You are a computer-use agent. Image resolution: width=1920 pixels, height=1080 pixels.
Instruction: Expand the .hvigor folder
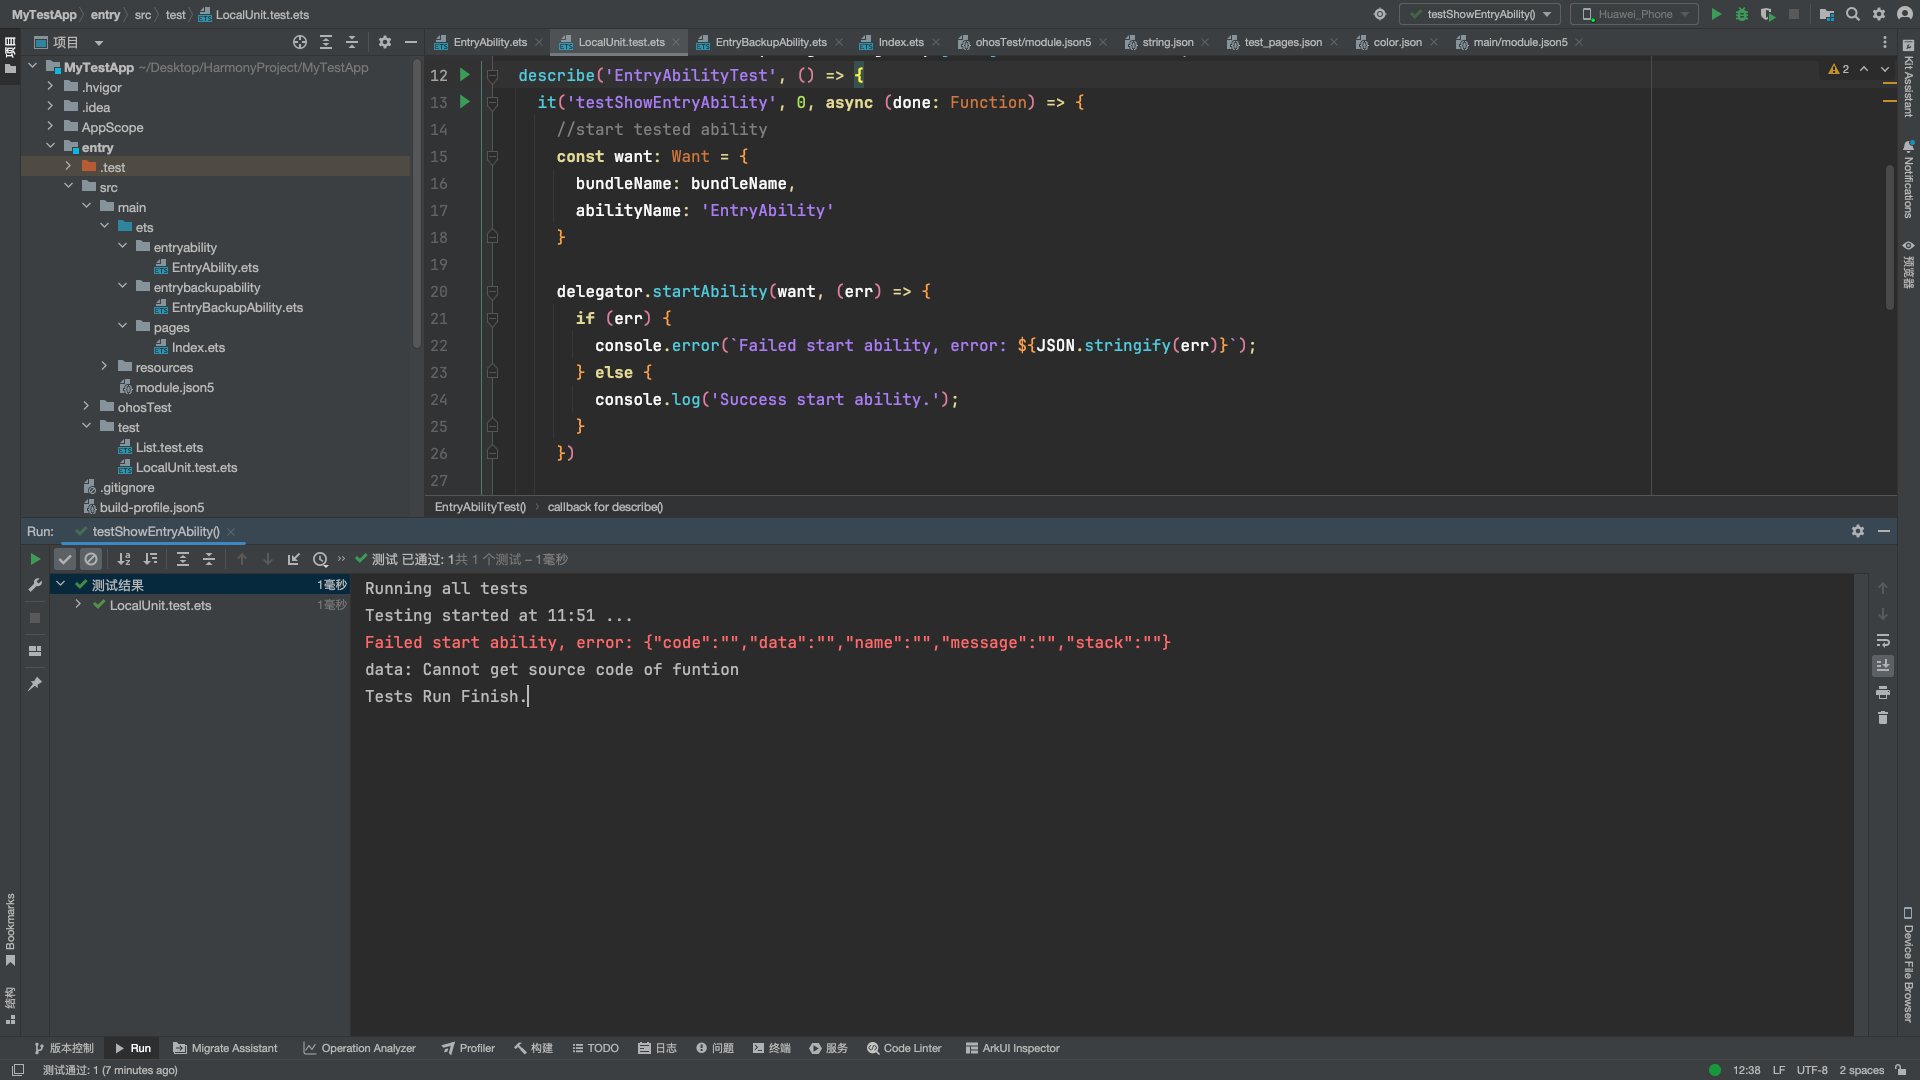pyautogui.click(x=50, y=87)
